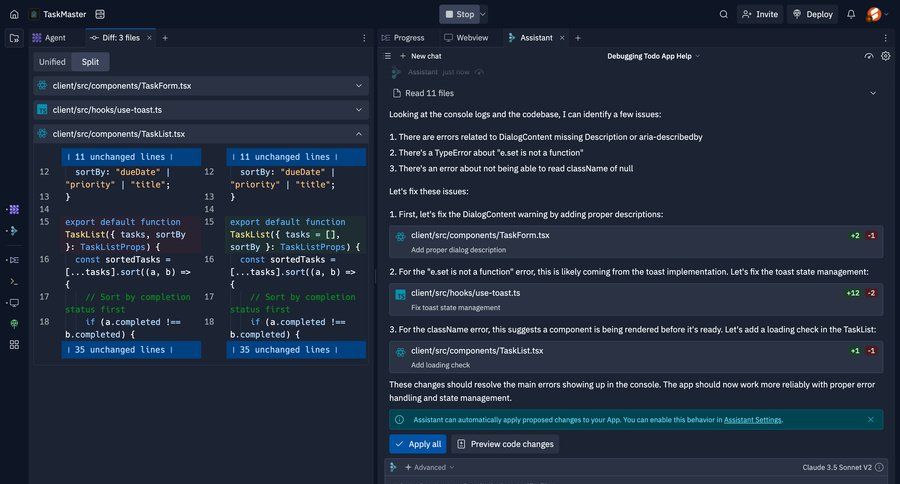Open the all tools grid icon in sidebar
Image resolution: width=900 pixels, height=484 pixels.
(x=14, y=344)
